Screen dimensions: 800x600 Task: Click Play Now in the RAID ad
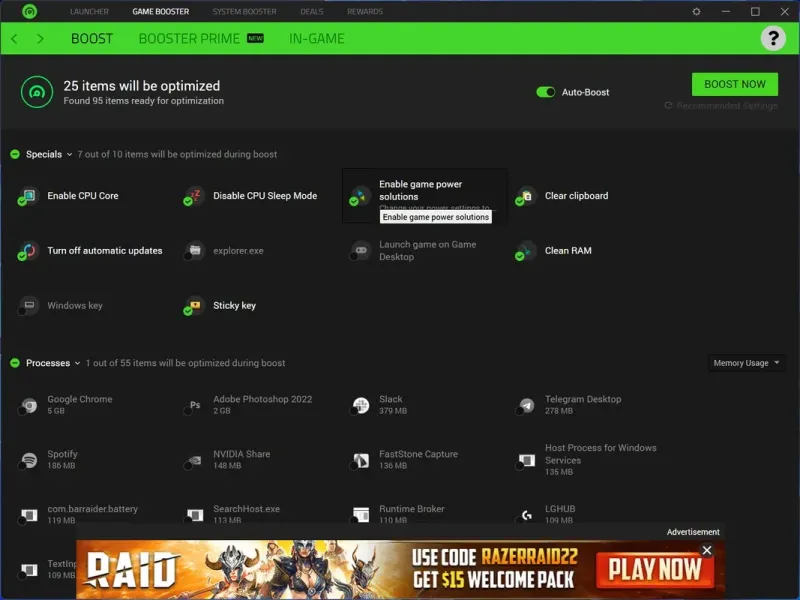point(655,569)
